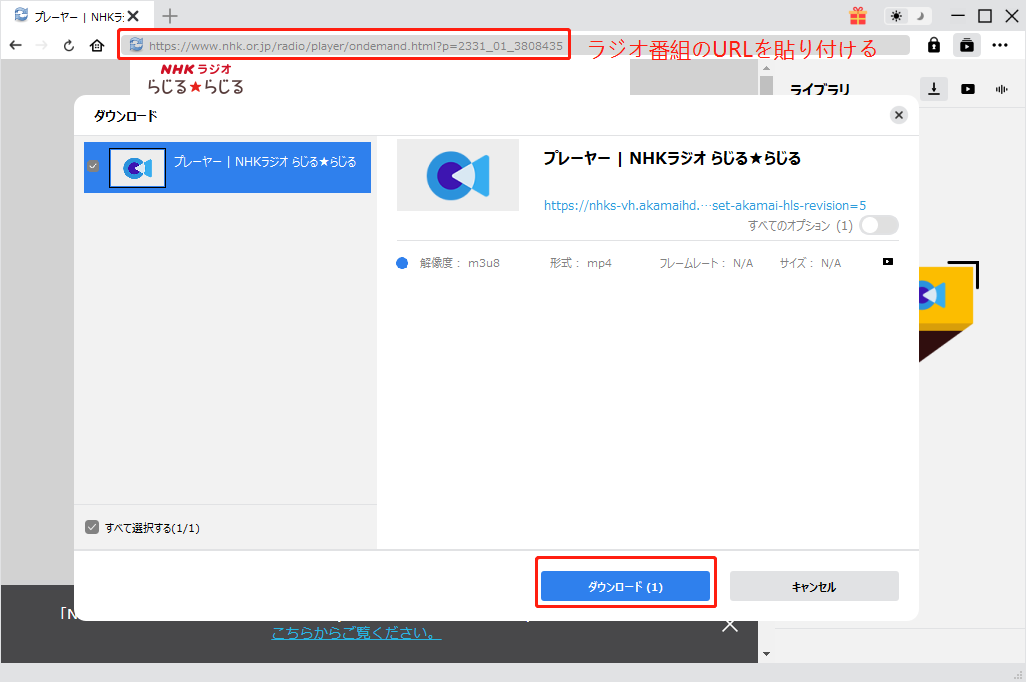This screenshot has height=682, width=1026.
Task: Open library audio waveform tab icon
Action: click(x=1002, y=89)
